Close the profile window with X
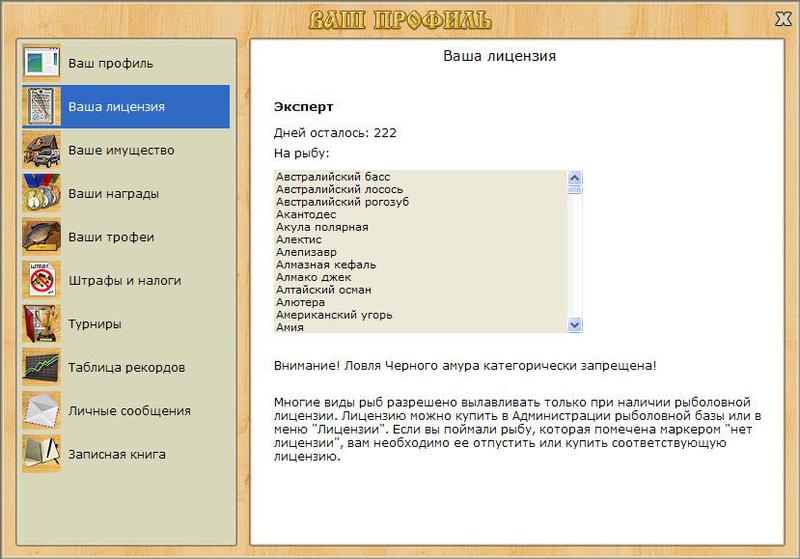This screenshot has width=800, height=559. pos(783,19)
